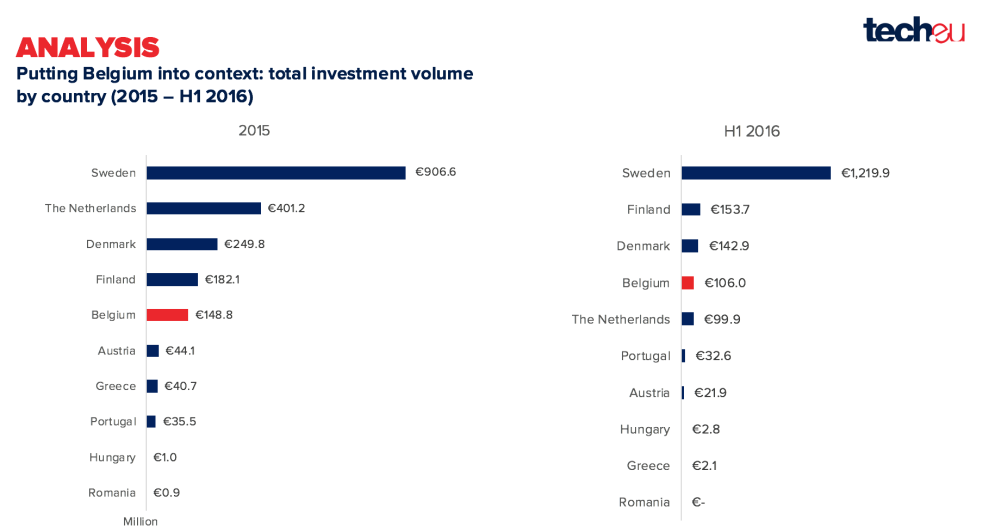995x532 pixels.
Task: Click the red Belgium H1 2016 bar
Action: click(x=688, y=283)
